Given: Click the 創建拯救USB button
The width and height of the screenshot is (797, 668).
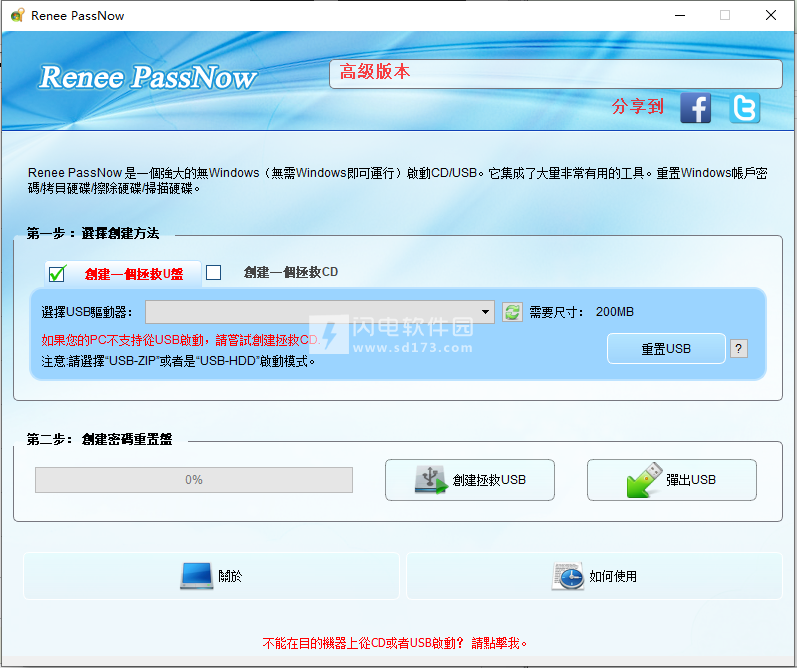Looking at the screenshot, I should [x=470, y=480].
